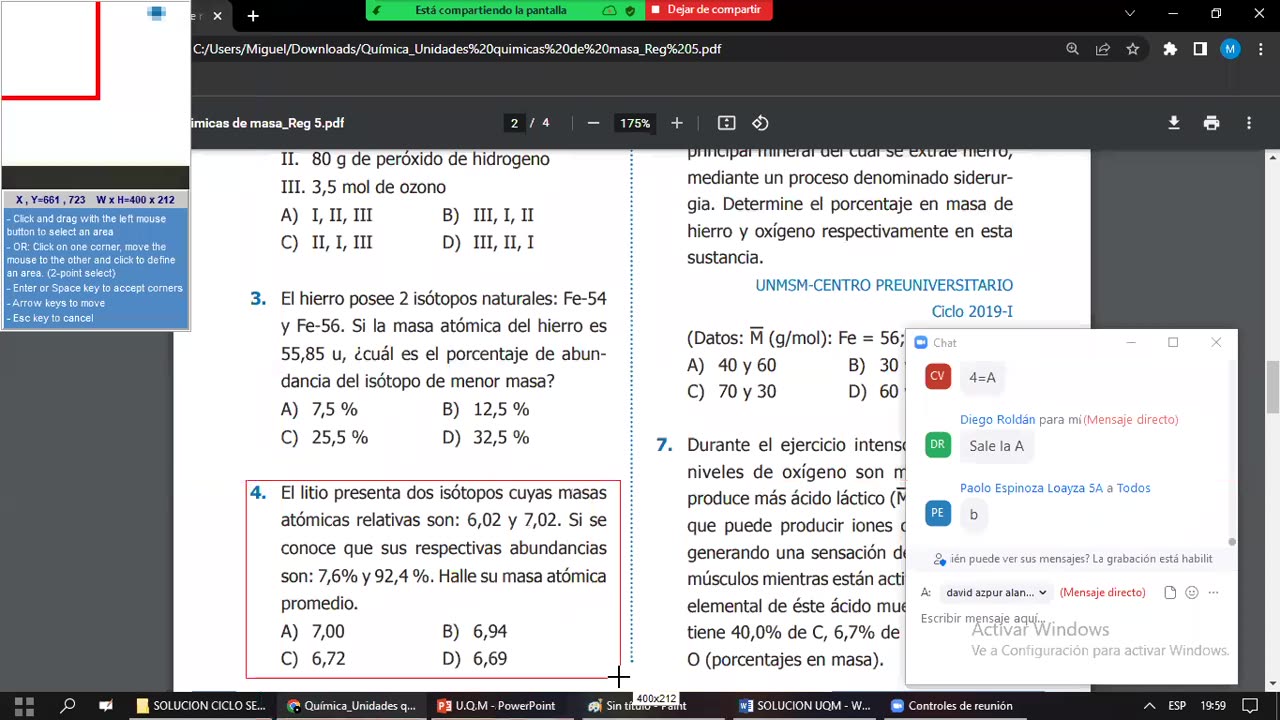Screen dimensions: 1280x720
Task: Switch to Química_Unidades Chrome taskbar item
Action: pyautogui.click(x=351, y=705)
